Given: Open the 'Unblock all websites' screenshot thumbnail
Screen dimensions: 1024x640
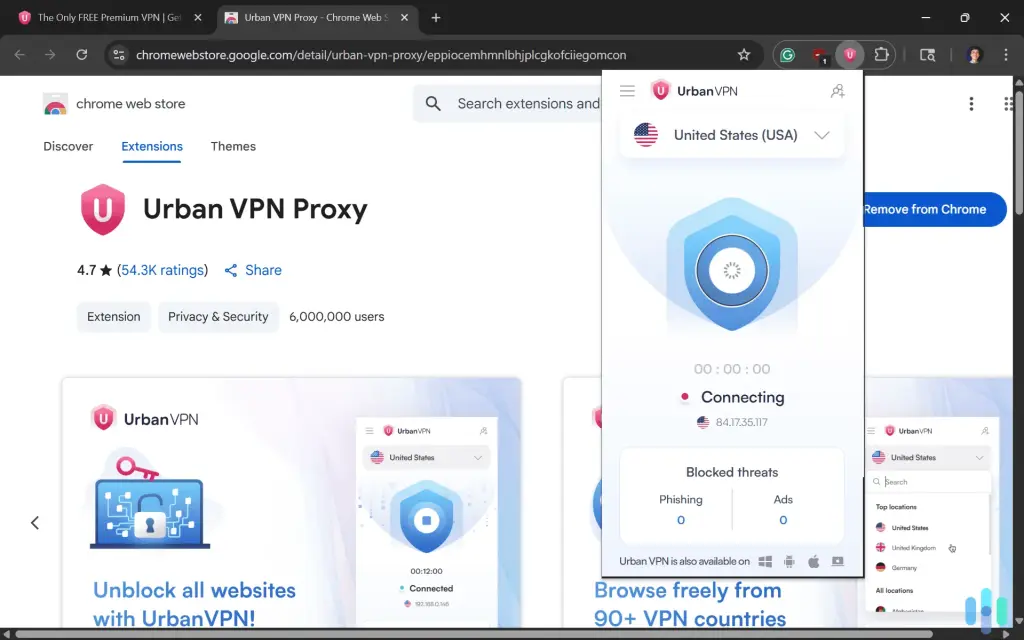Looking at the screenshot, I should [x=292, y=502].
